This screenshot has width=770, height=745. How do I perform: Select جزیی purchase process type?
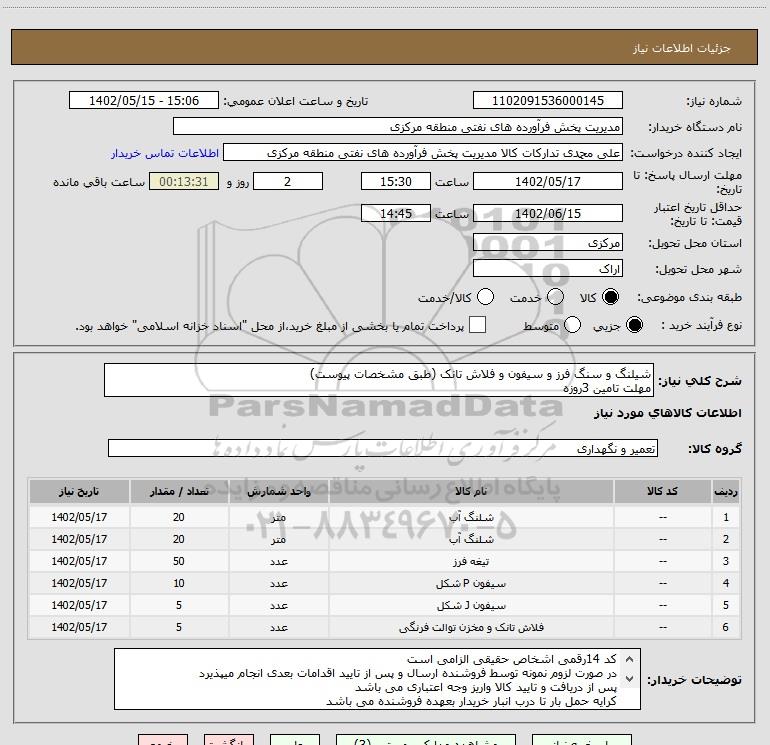(634, 325)
